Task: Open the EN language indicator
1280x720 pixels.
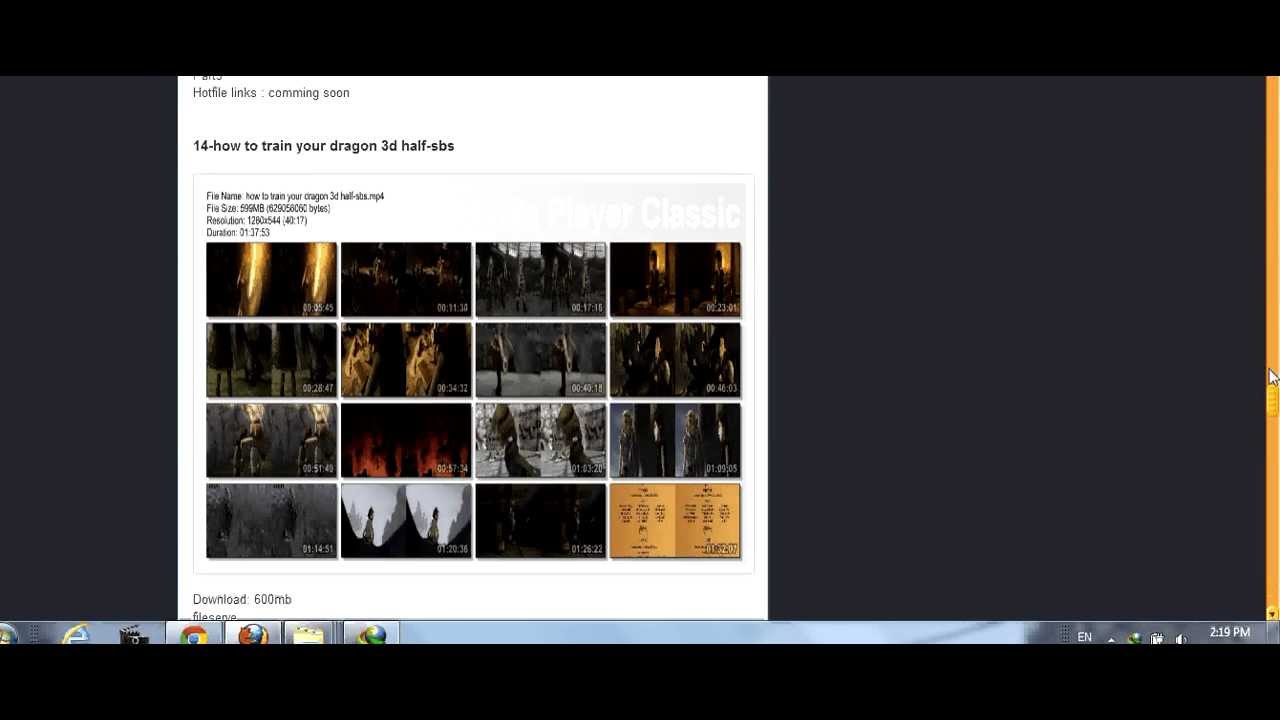Action: click(x=1084, y=637)
